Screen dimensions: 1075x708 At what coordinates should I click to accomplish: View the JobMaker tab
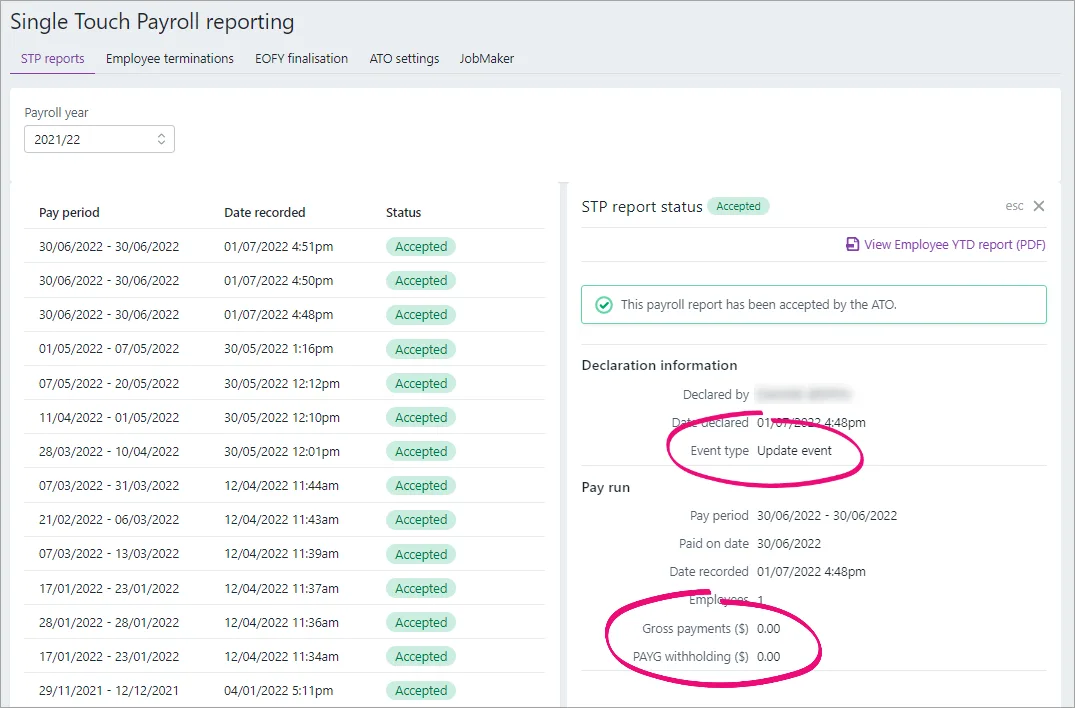[x=486, y=59]
